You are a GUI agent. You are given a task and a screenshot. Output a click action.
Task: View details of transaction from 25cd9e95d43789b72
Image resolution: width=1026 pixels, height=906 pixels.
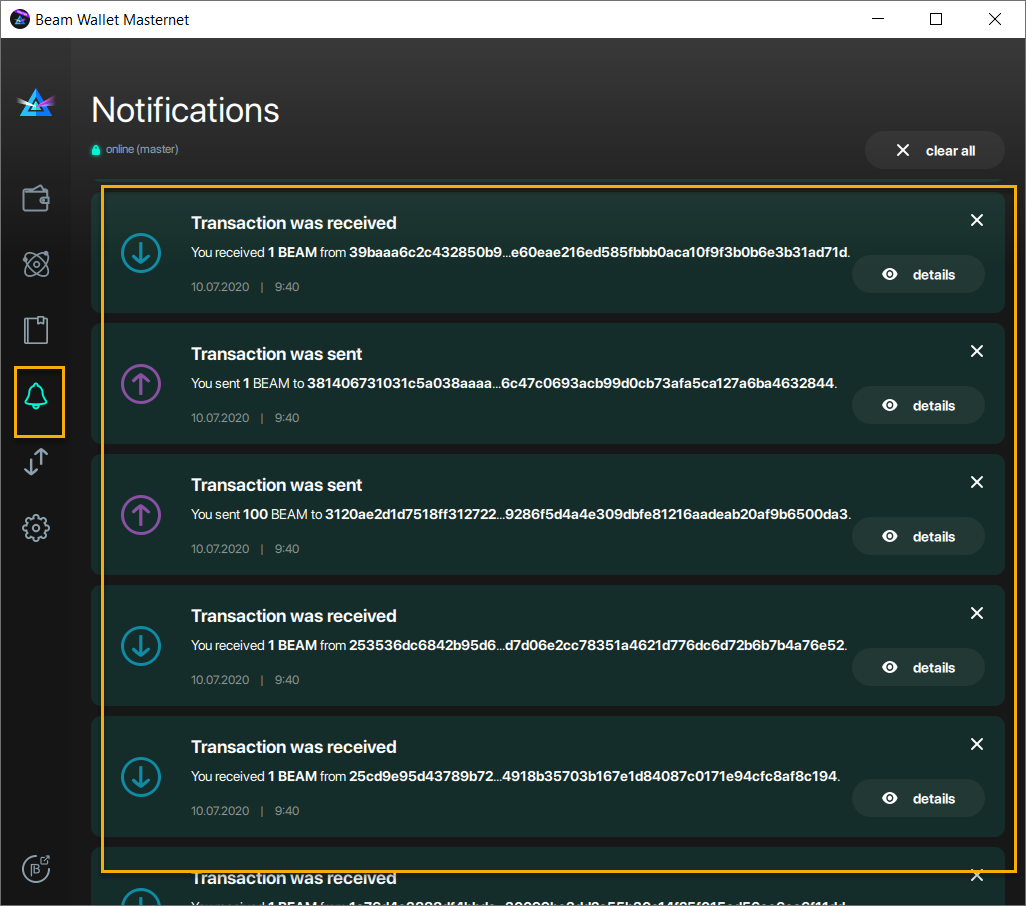point(918,798)
